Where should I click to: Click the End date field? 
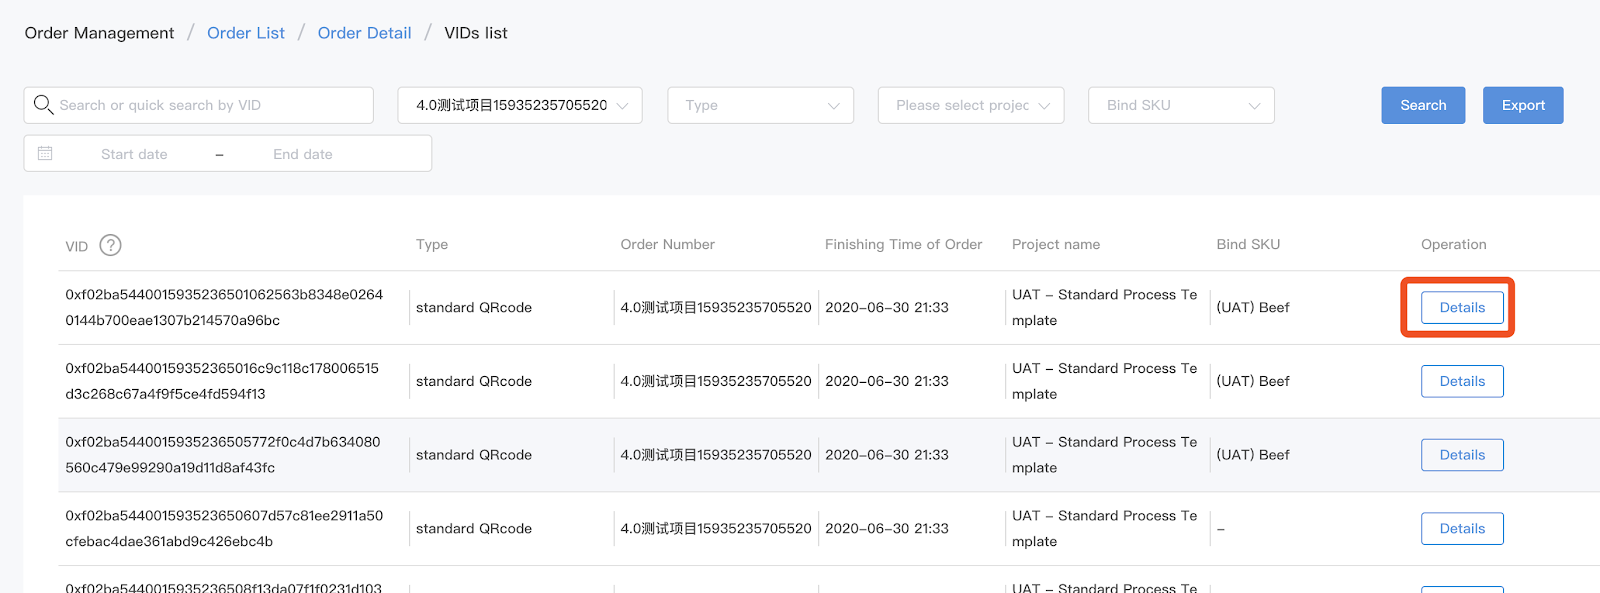coord(303,154)
